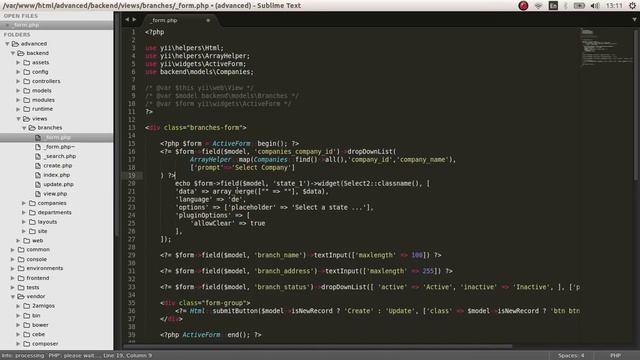Click the runtime folder icon
This screenshot has height=360, width=640.
[27, 109]
